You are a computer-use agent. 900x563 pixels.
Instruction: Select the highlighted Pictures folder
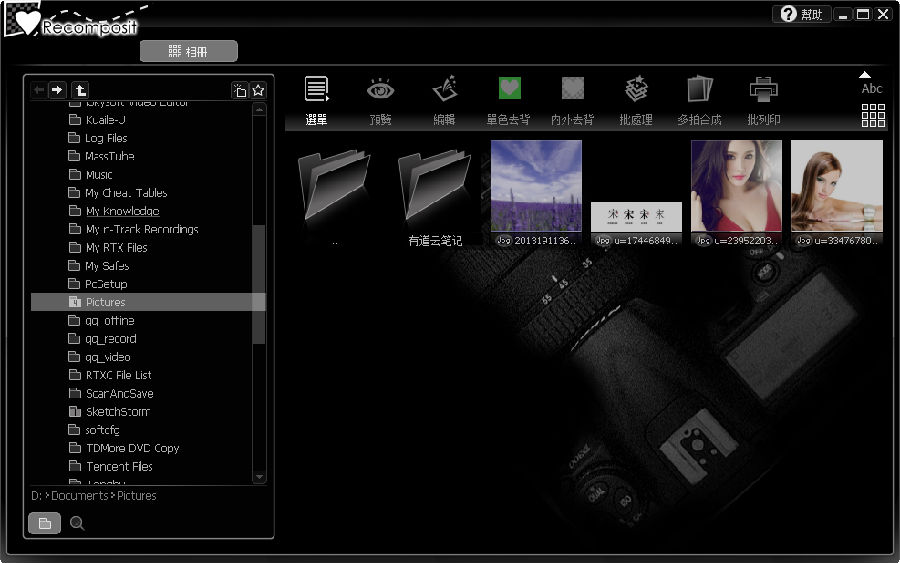tap(148, 302)
